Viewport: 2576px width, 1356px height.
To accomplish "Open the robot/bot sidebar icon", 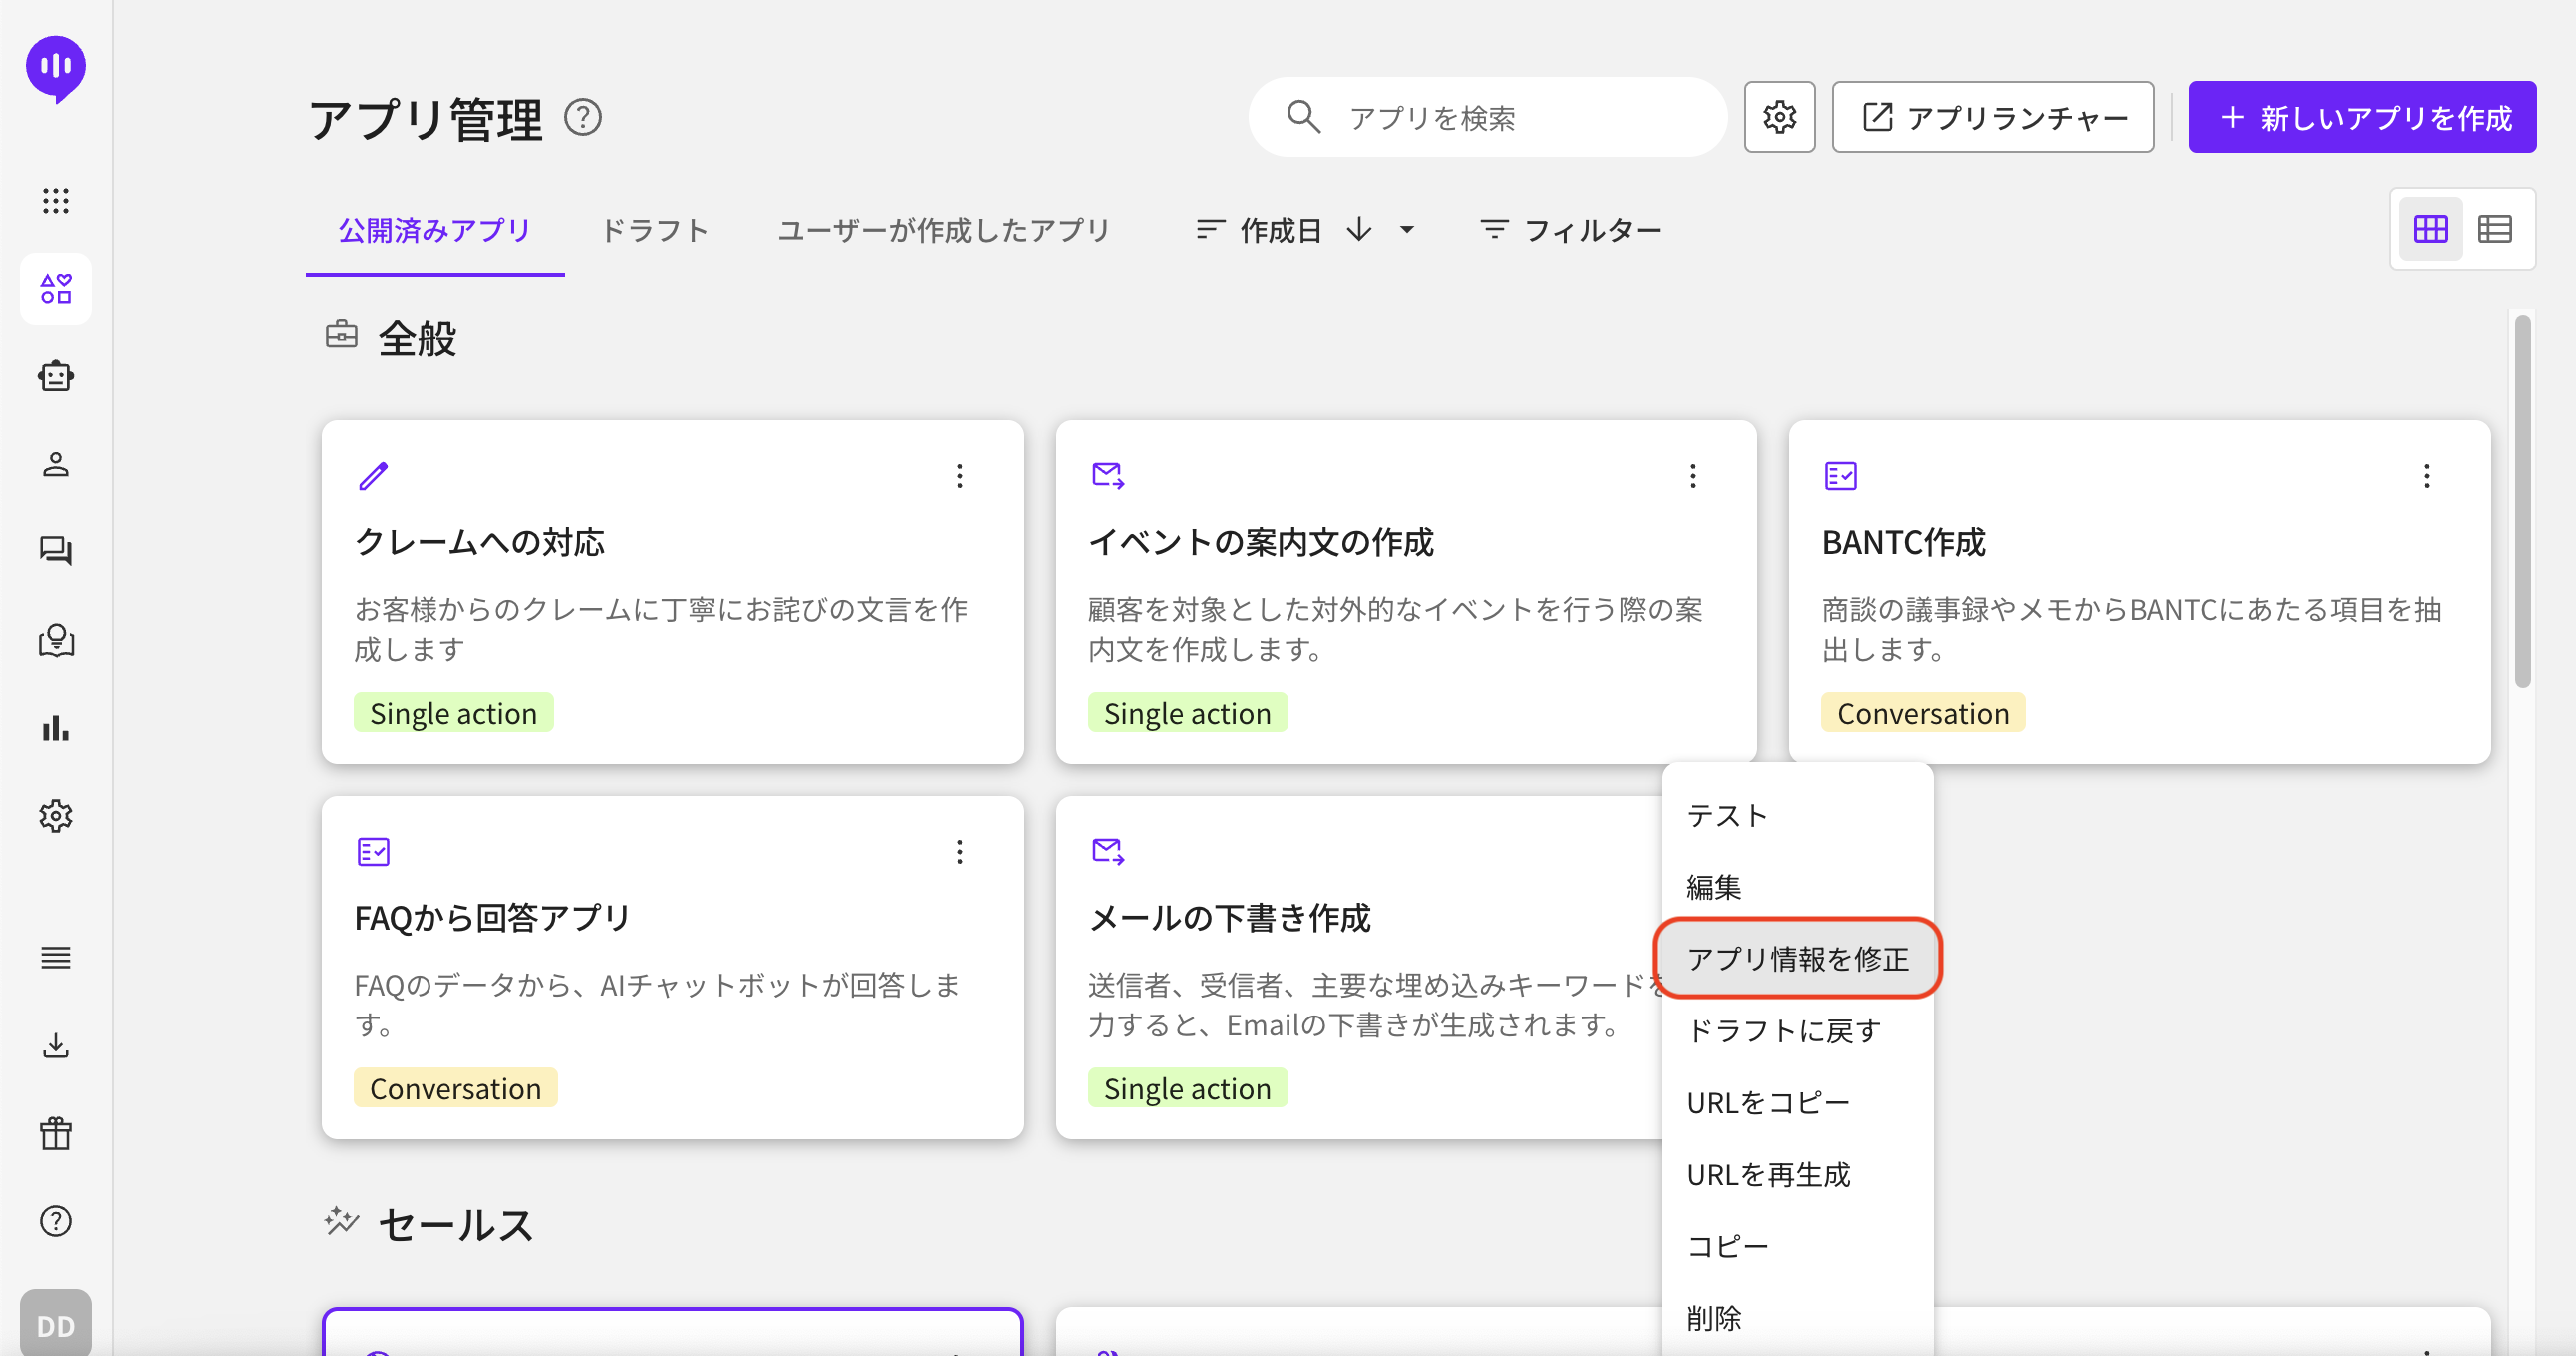I will 56,377.
